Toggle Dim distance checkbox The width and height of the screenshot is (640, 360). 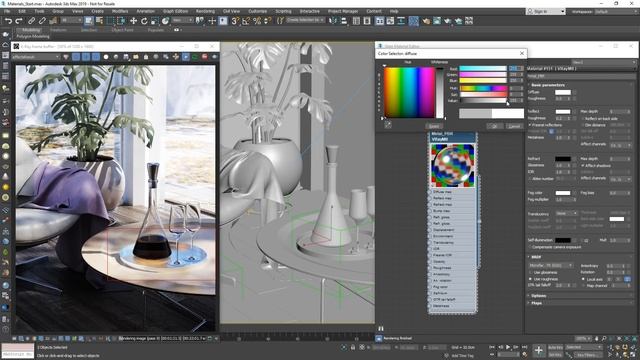pyautogui.click(x=583, y=125)
